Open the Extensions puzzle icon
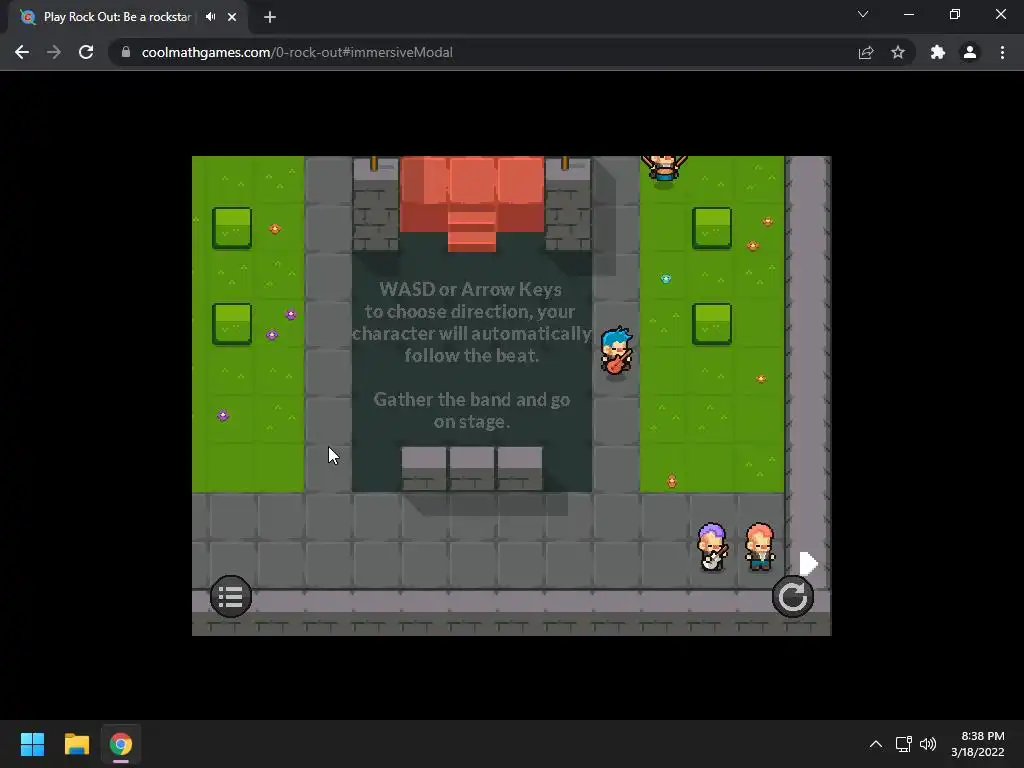Screen dimensions: 1024x768 (938, 52)
